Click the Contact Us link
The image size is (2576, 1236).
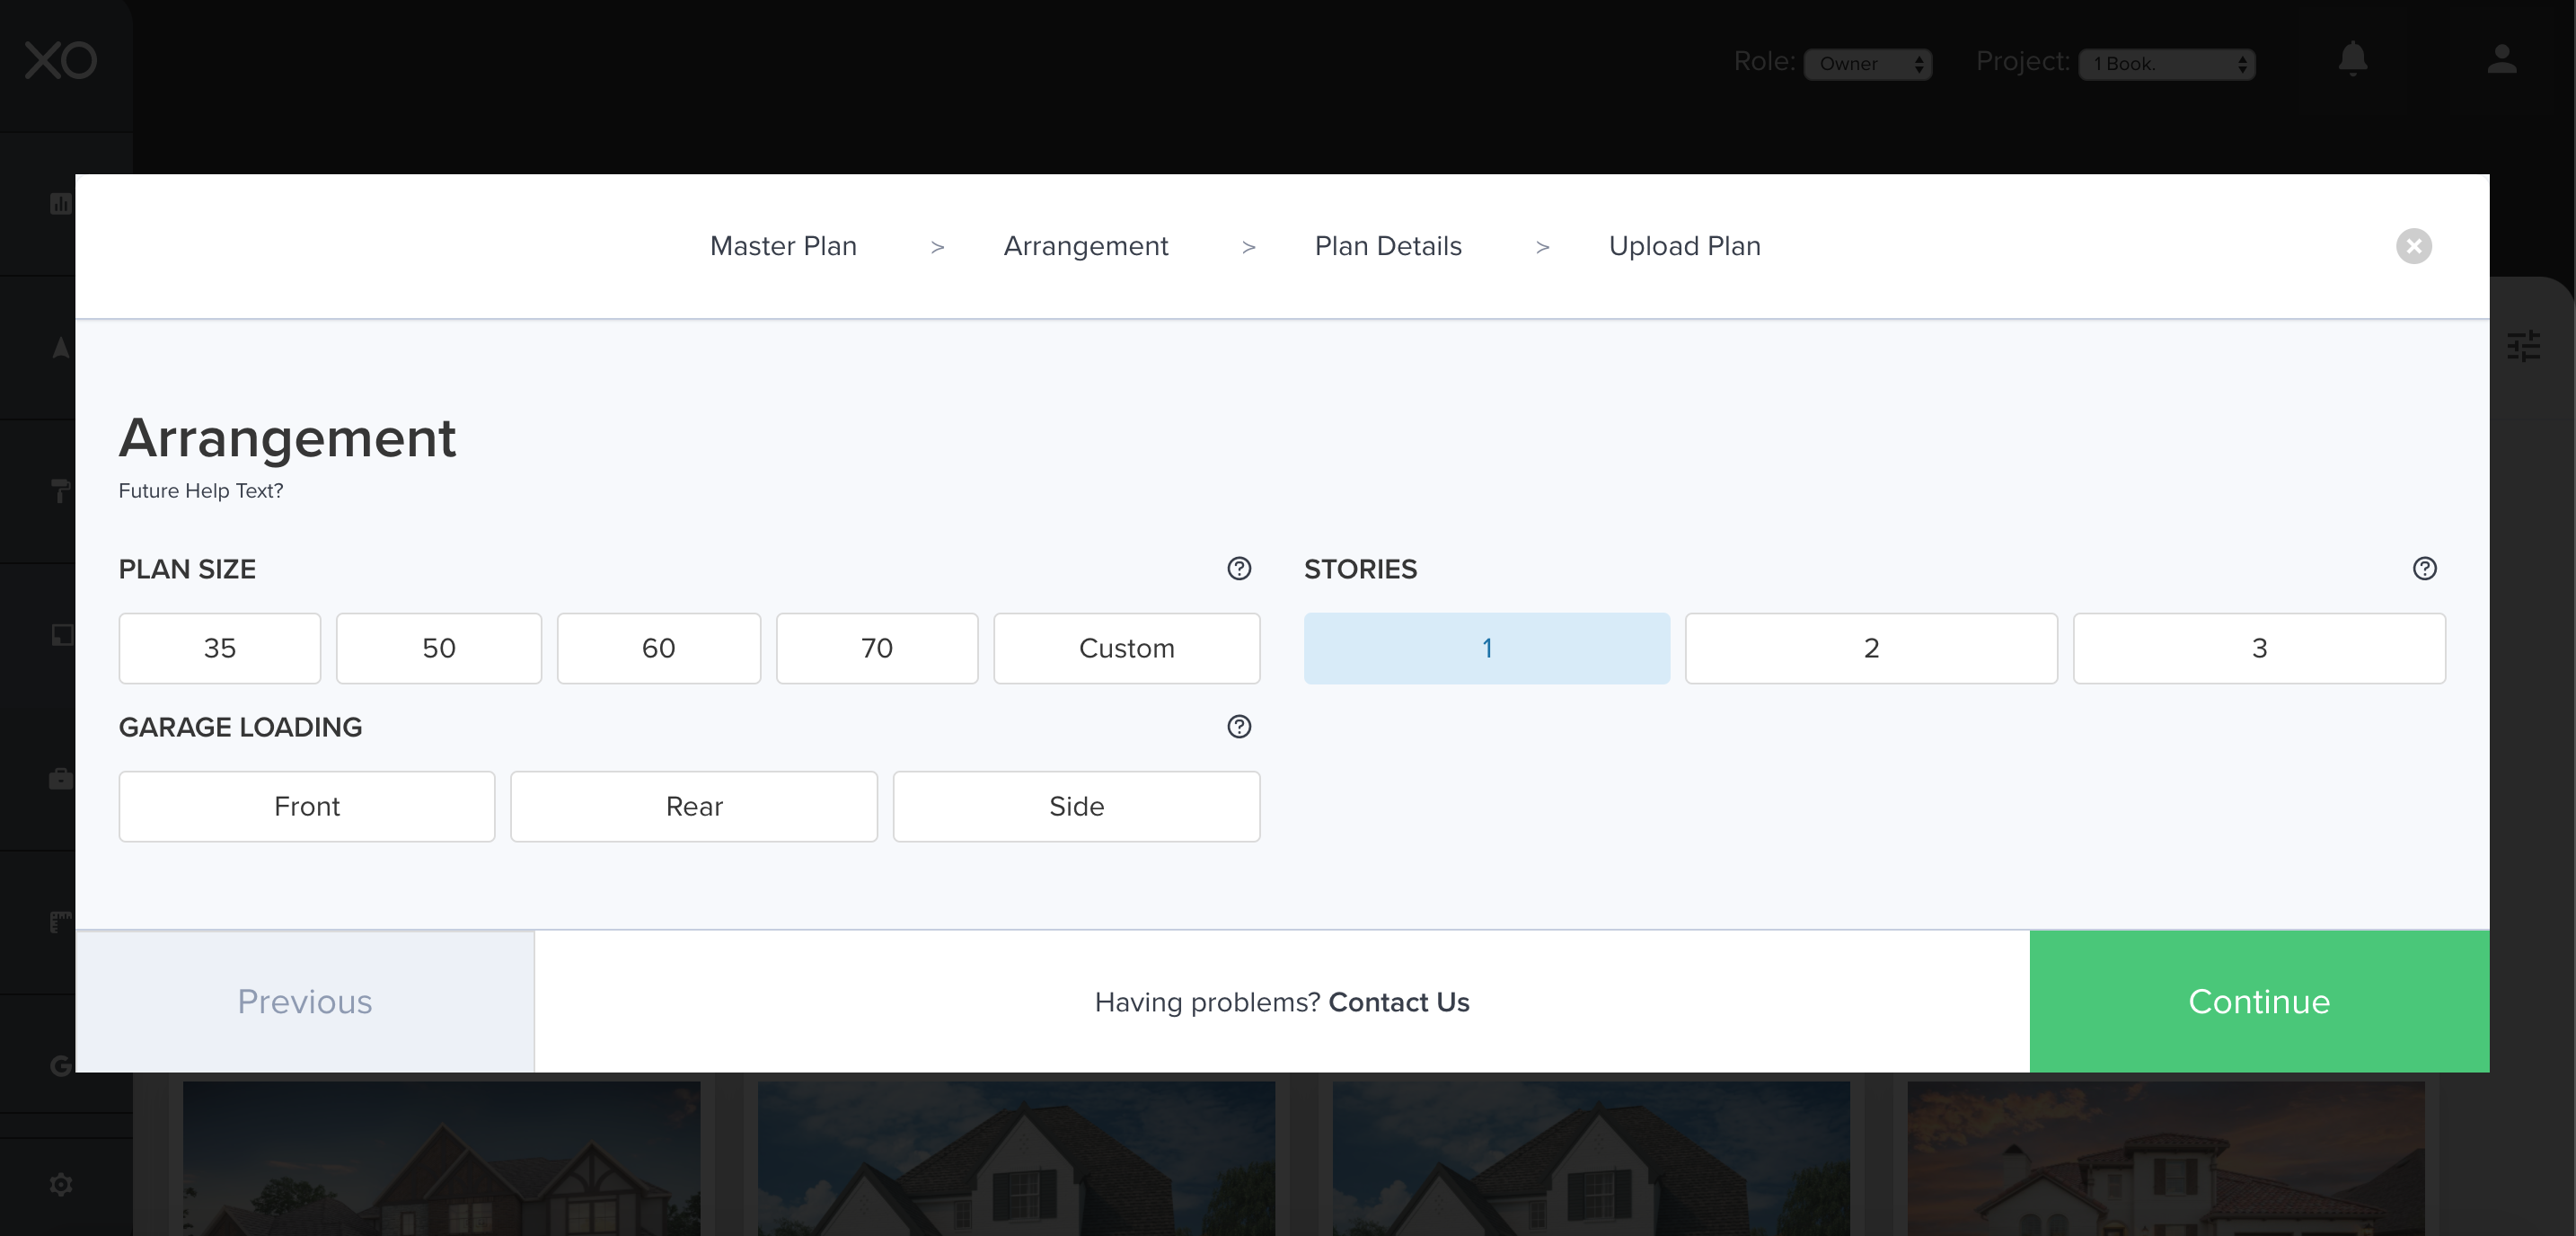click(x=1398, y=1002)
